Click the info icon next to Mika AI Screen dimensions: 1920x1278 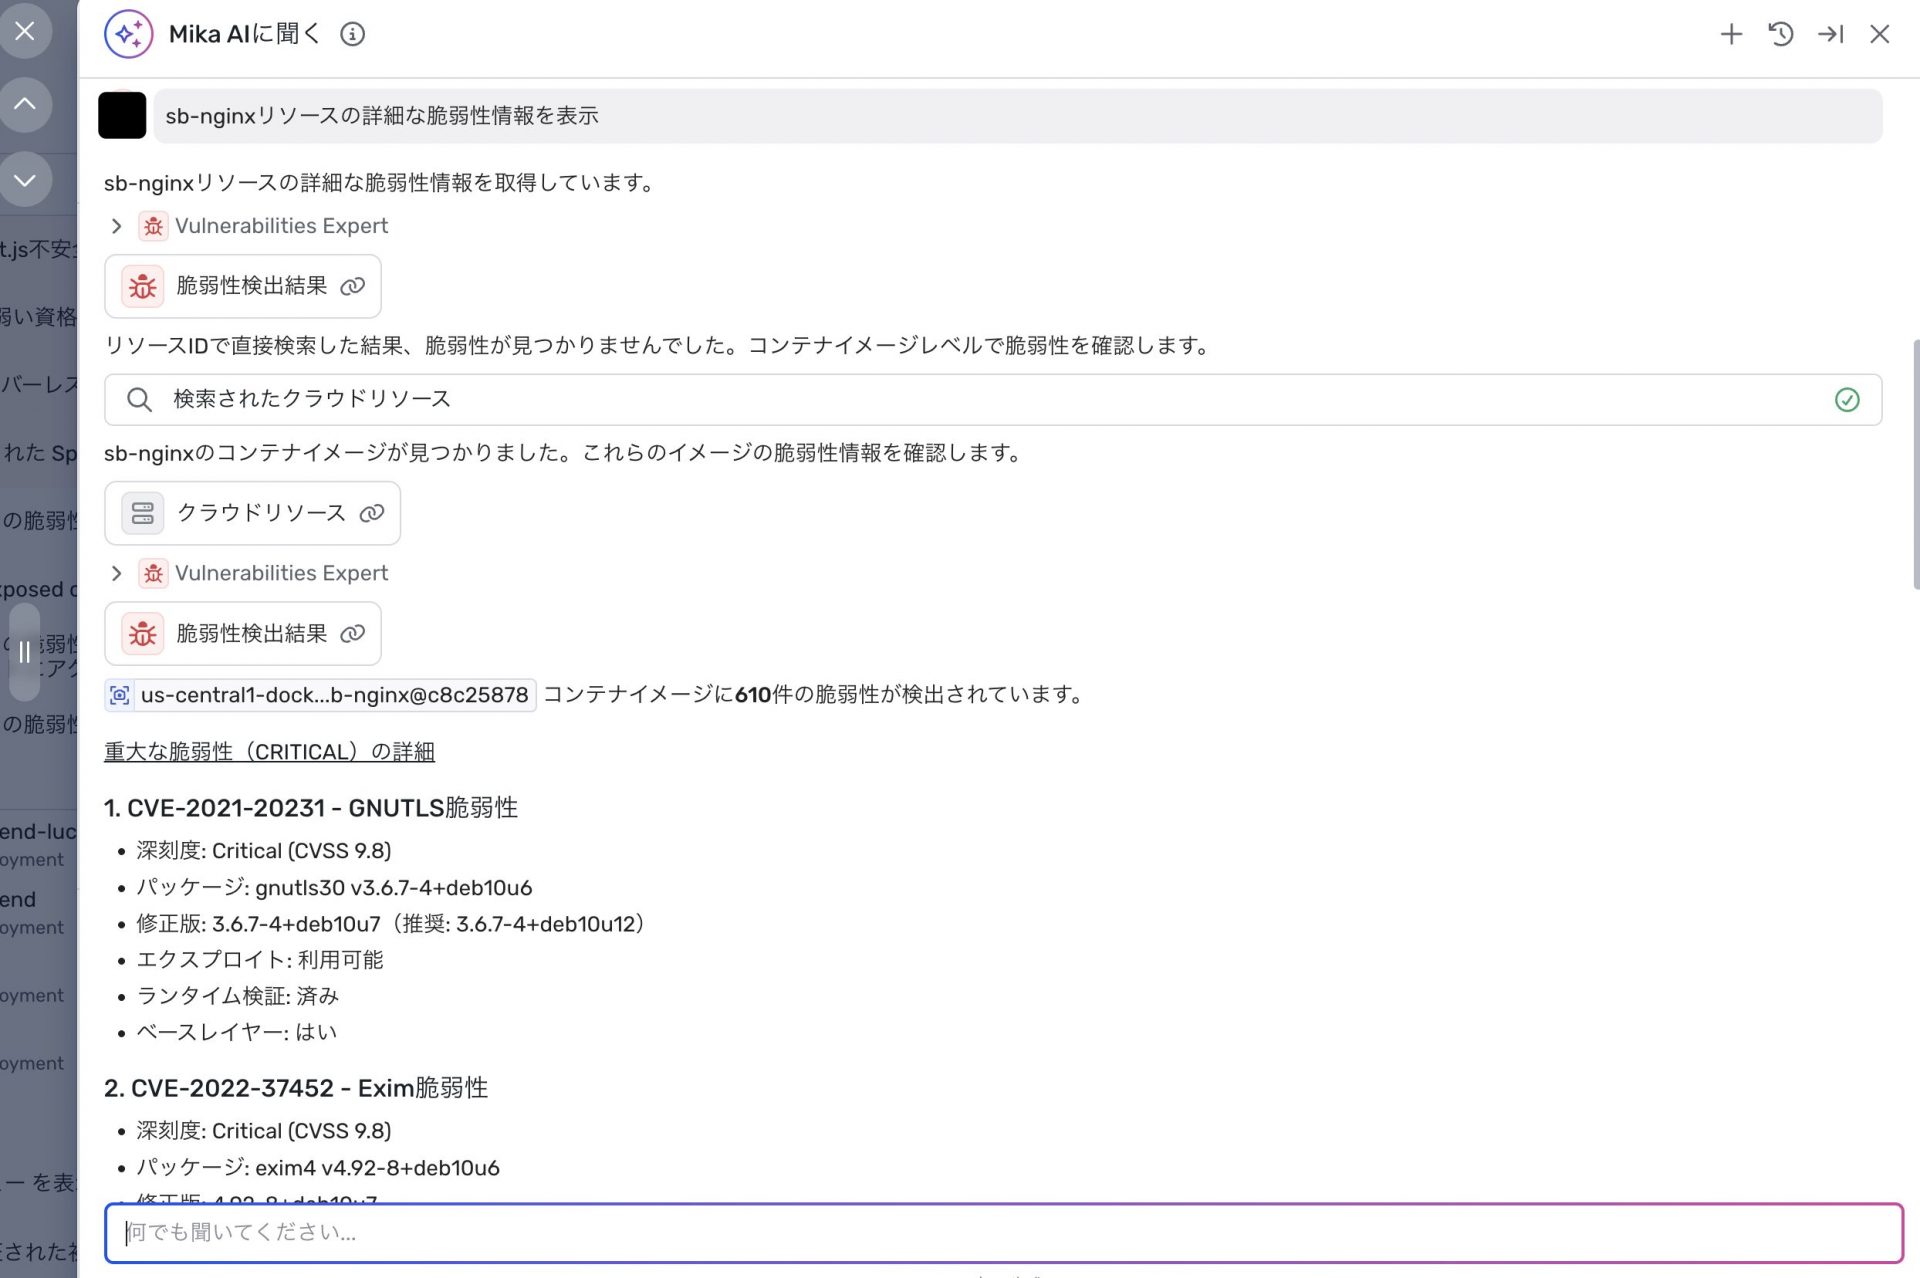tap(352, 34)
